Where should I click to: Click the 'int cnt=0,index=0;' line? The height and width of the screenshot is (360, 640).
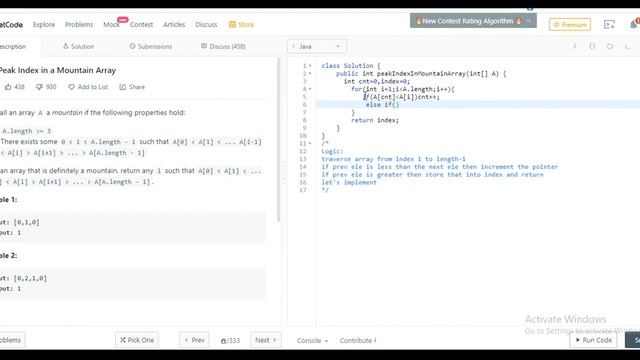click(x=377, y=81)
